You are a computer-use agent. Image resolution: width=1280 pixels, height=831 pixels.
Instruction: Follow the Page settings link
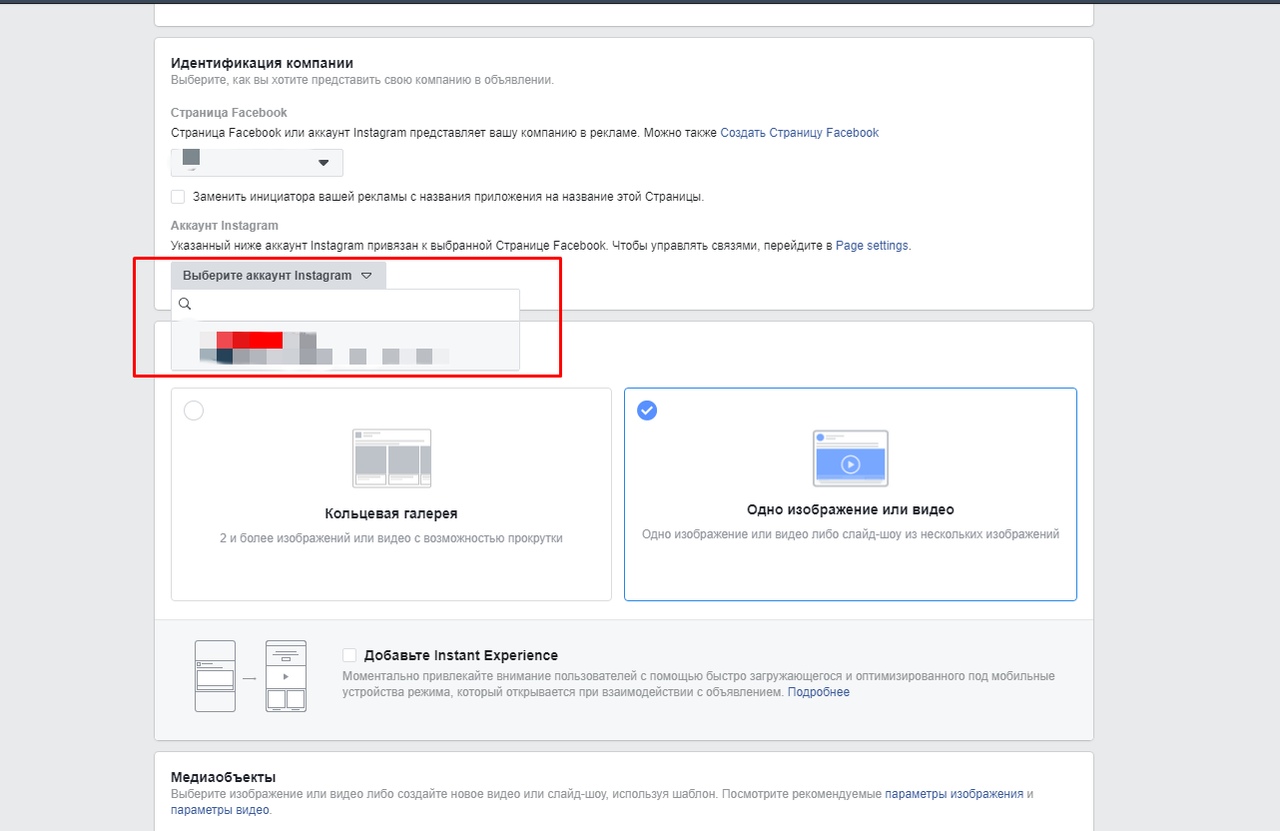pos(872,245)
